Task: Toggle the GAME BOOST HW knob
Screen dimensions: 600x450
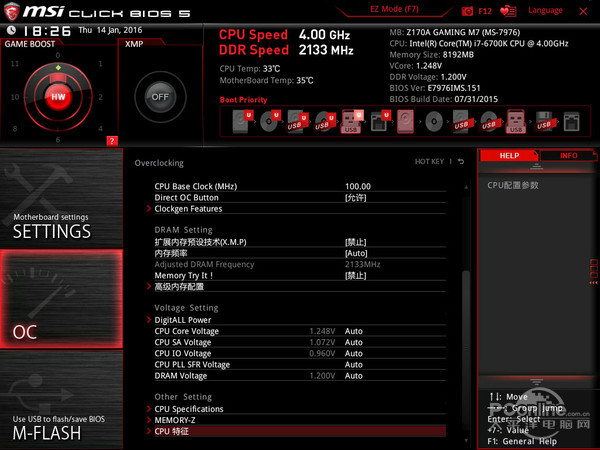Action: pos(58,97)
